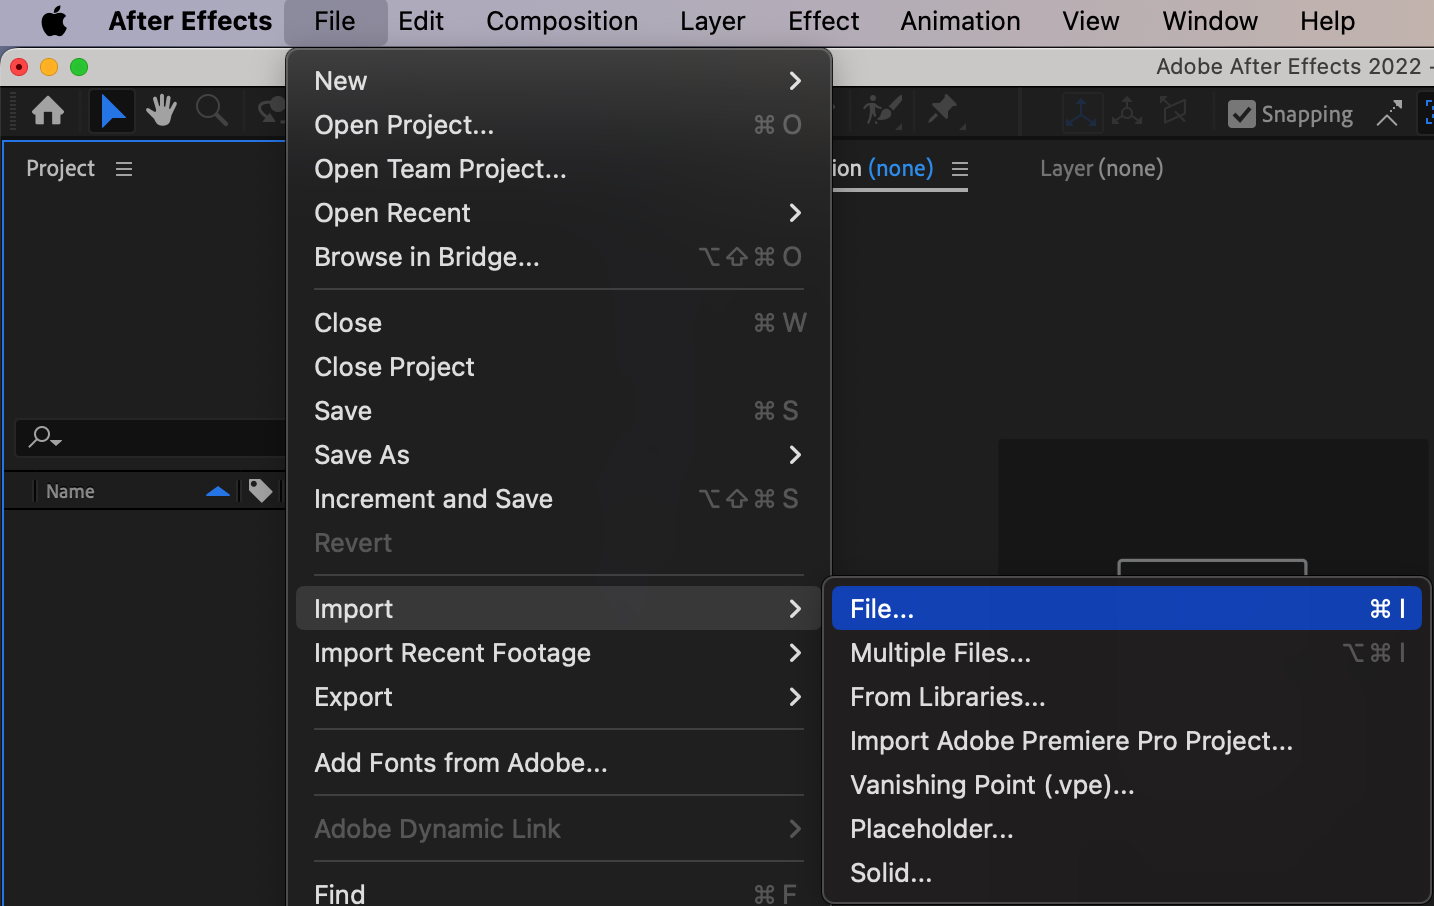1434x906 pixels.
Task: Choose File... from Import submenu
Action: pos(1126,609)
